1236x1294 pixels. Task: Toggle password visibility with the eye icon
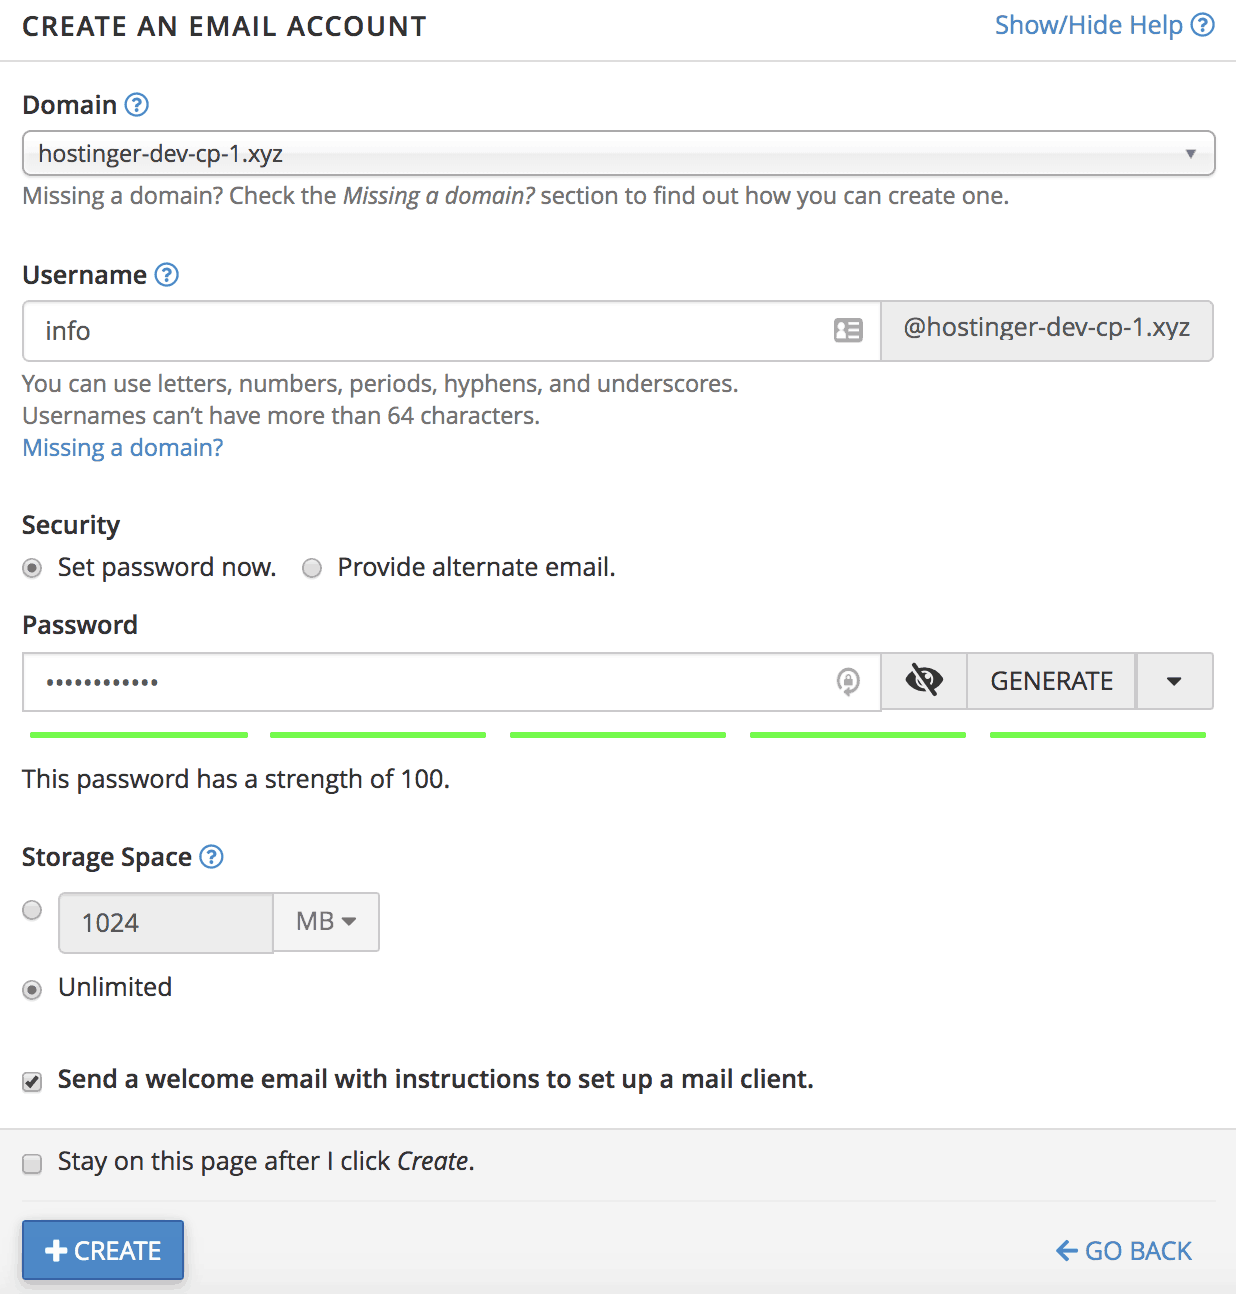tap(923, 681)
